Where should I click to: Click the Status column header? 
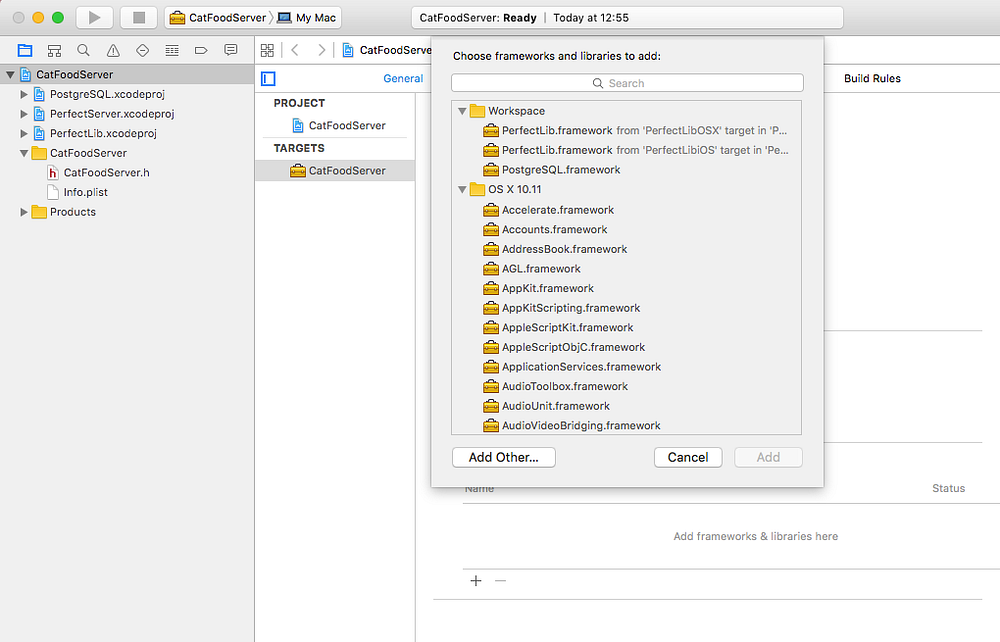[x=948, y=488]
